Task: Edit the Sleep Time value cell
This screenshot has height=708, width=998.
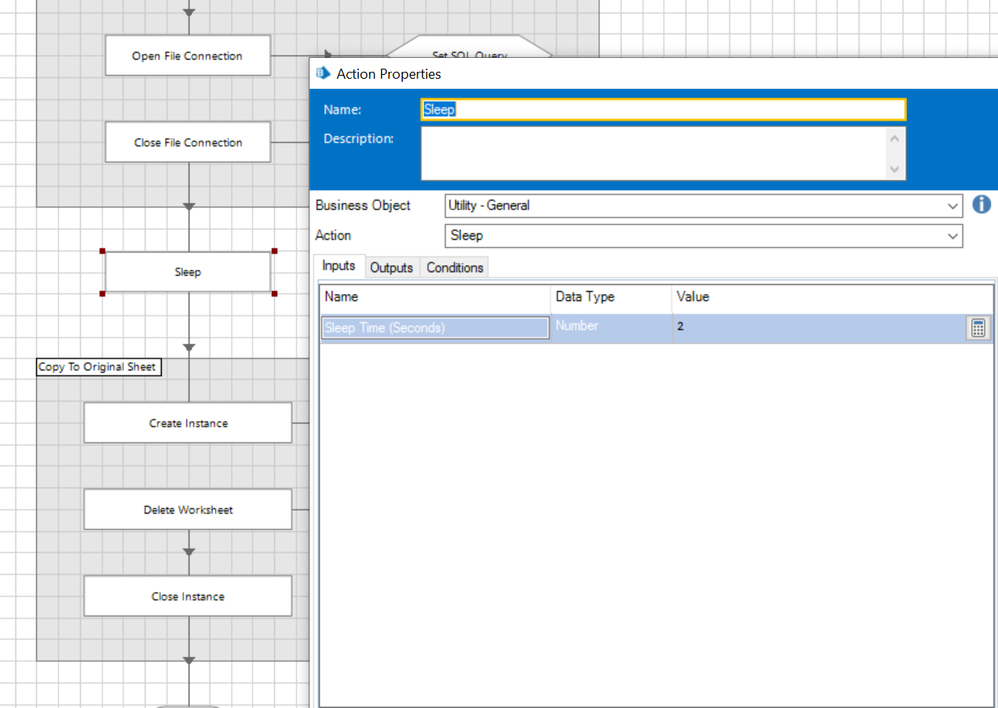Action: pos(815,327)
